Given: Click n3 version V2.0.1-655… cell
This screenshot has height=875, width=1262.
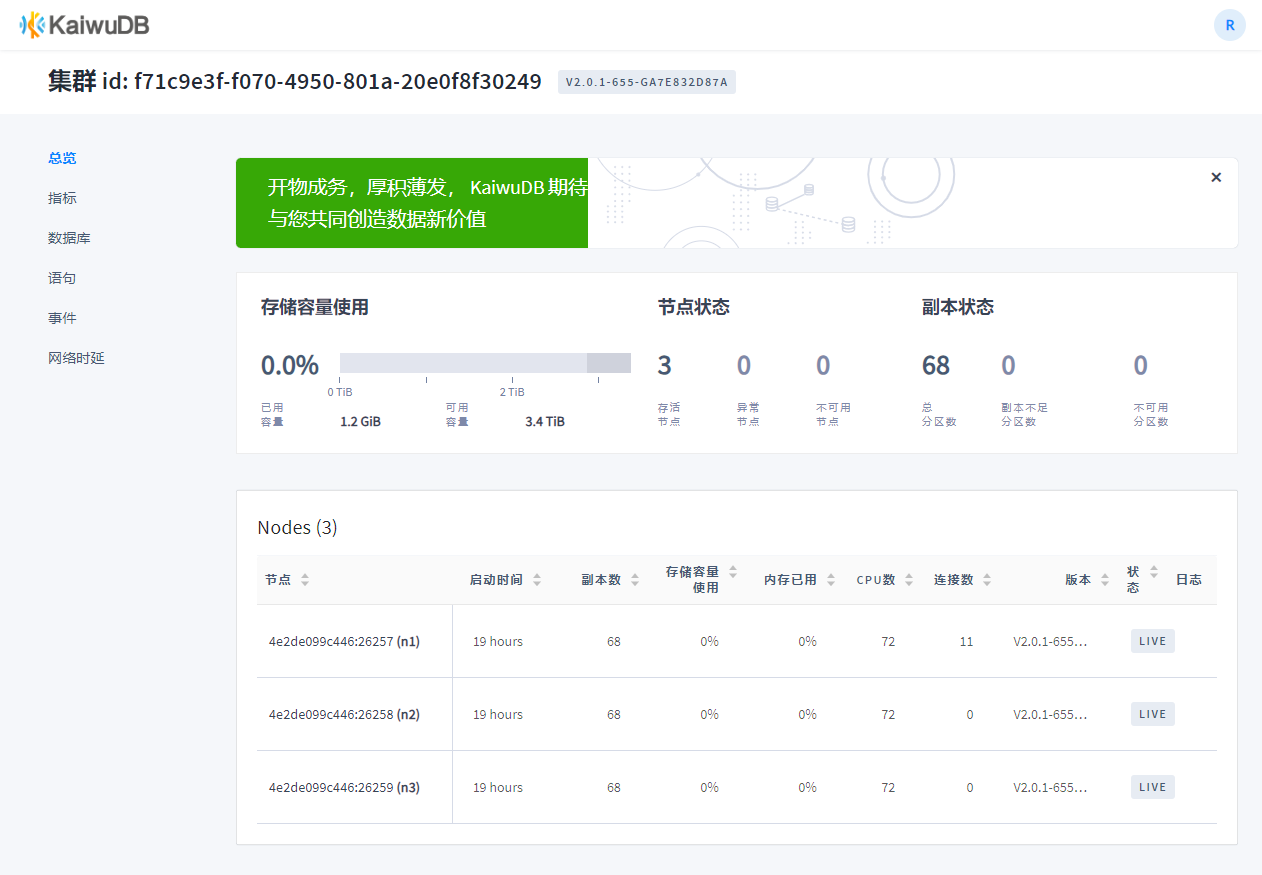Looking at the screenshot, I should (1050, 787).
